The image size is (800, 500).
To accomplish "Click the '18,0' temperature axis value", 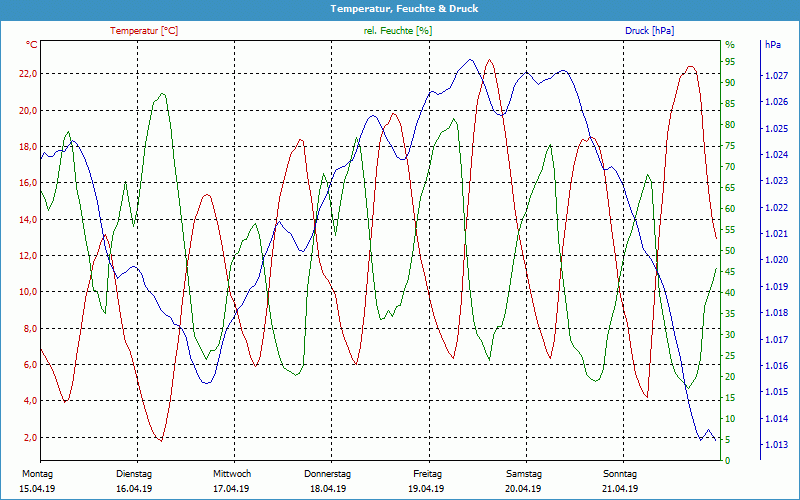I will (28, 146).
